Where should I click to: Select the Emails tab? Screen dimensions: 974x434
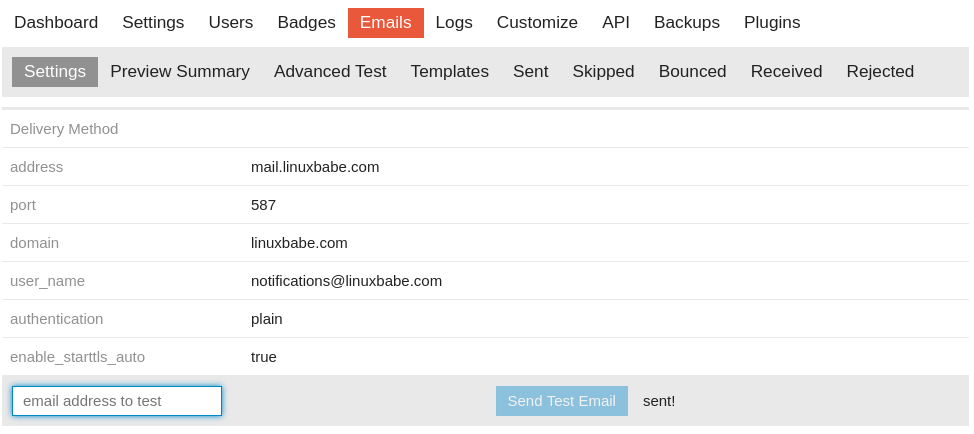click(385, 22)
